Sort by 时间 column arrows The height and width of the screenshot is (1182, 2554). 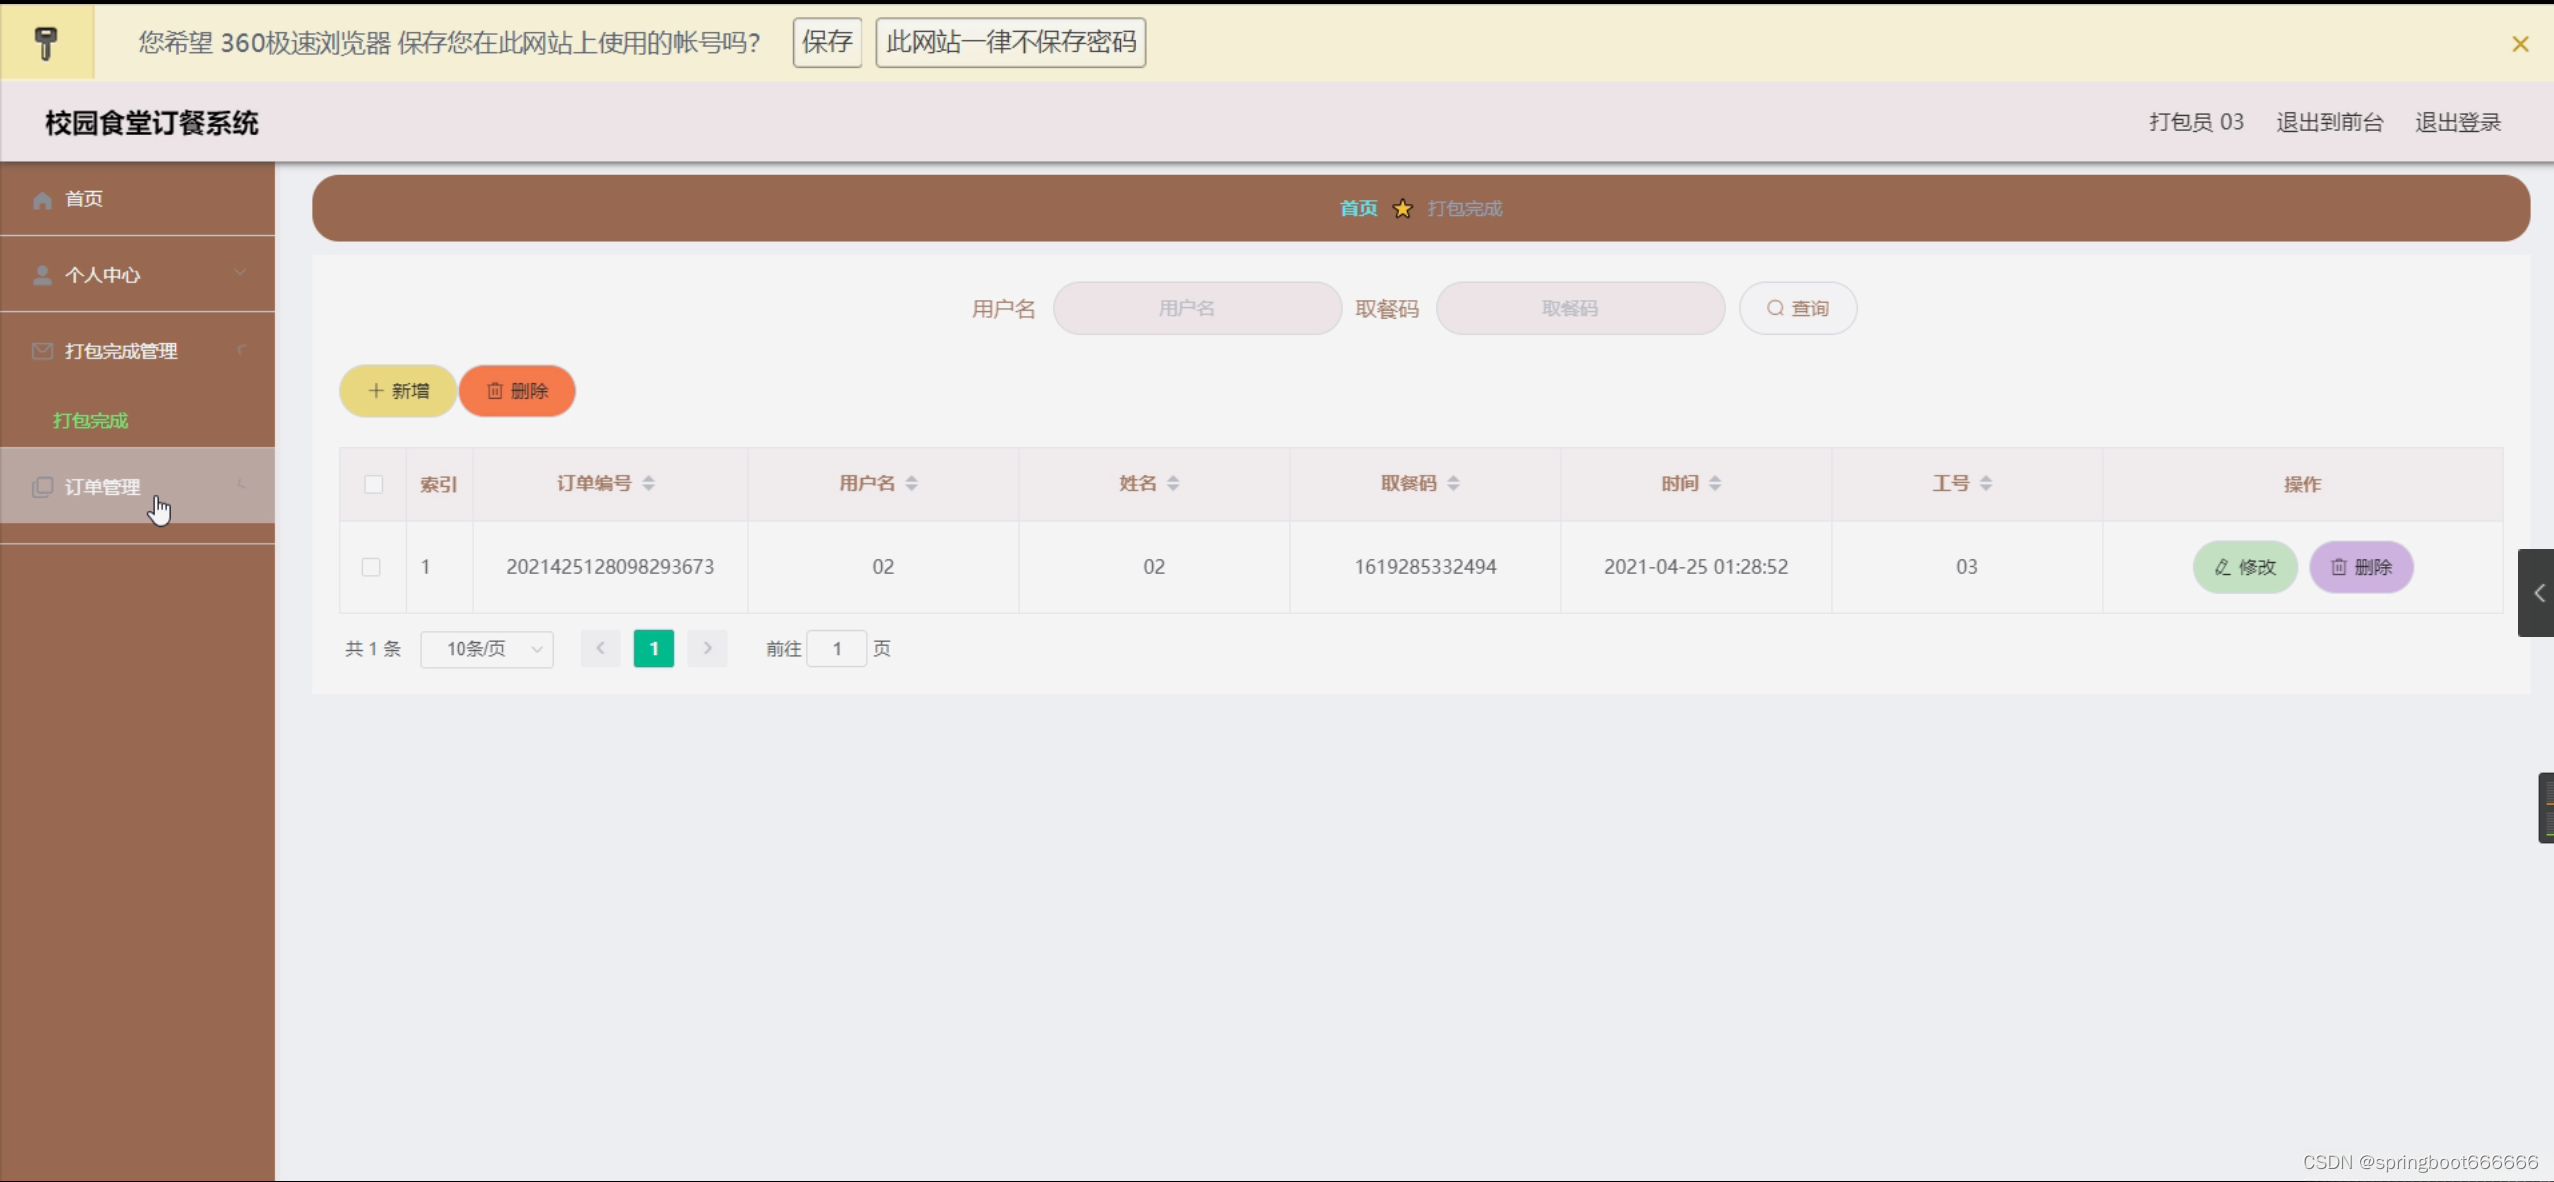pos(1715,484)
